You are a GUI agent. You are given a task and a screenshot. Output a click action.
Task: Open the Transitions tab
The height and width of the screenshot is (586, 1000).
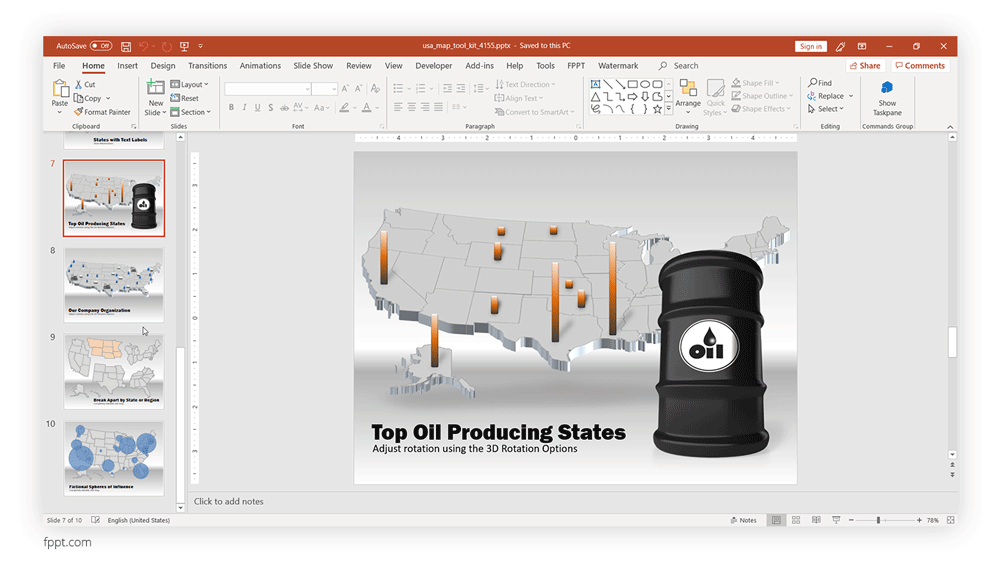[x=208, y=66]
